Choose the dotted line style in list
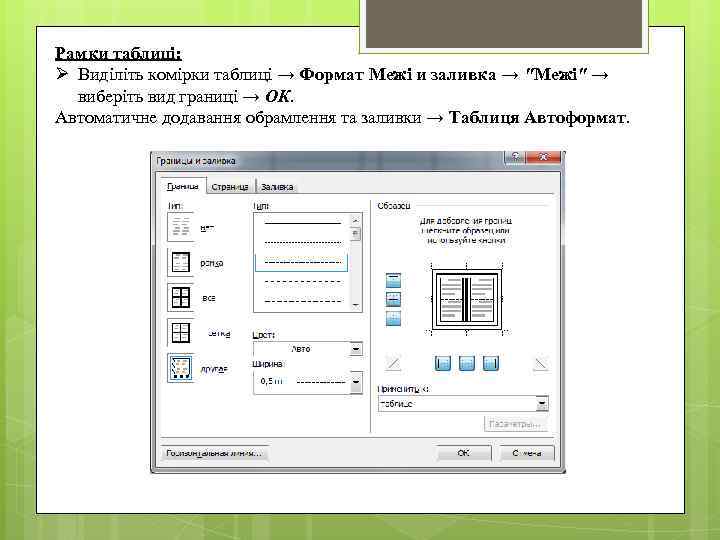The image size is (720, 540). coord(303,242)
